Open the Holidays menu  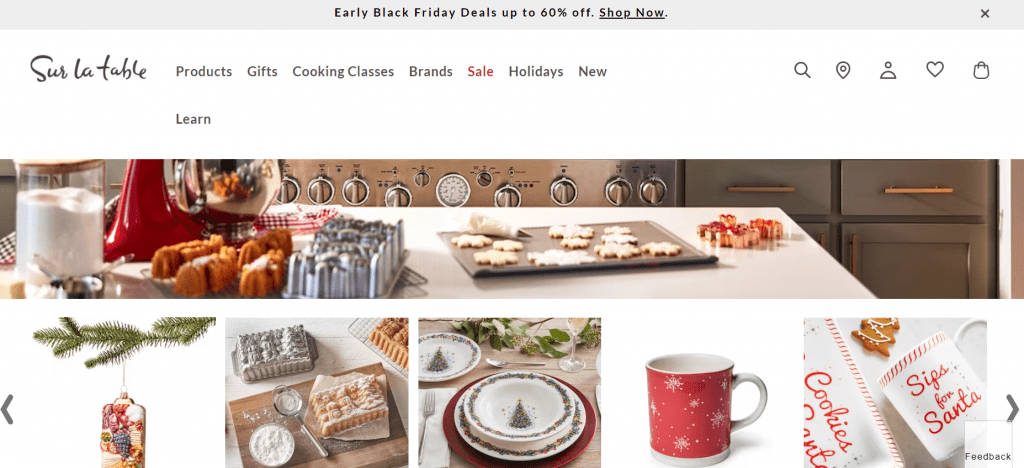pos(536,71)
